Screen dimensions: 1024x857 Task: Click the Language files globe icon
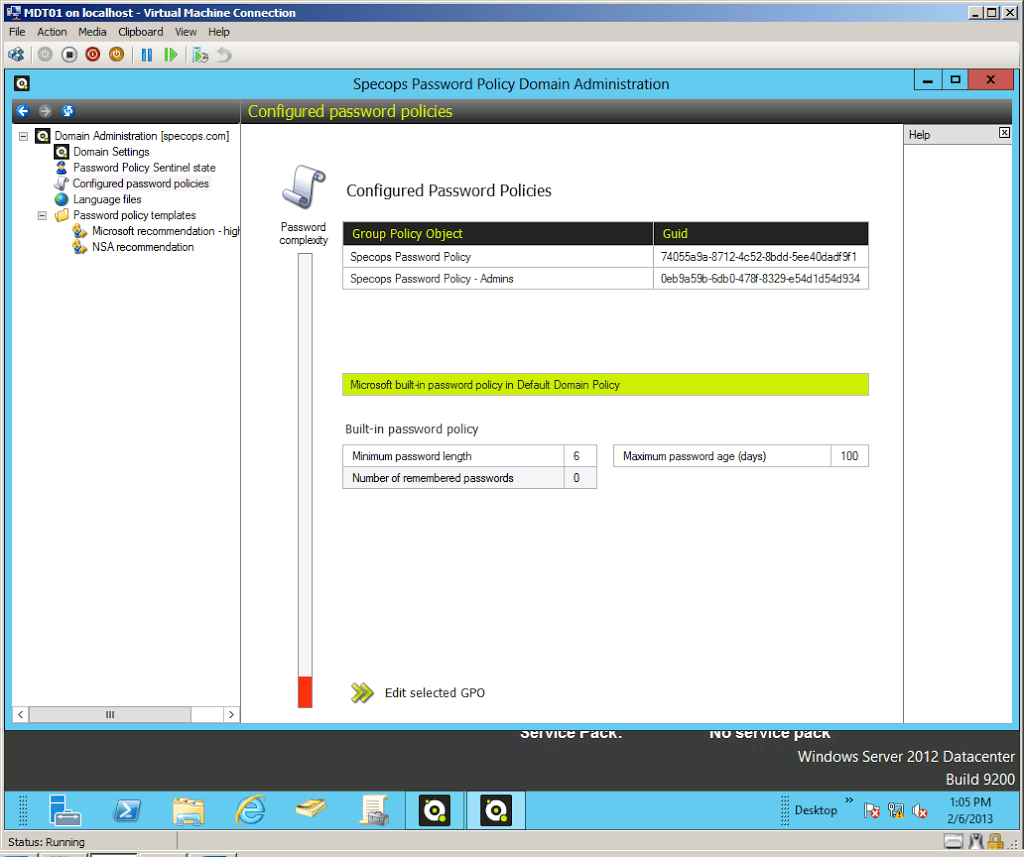(x=61, y=199)
